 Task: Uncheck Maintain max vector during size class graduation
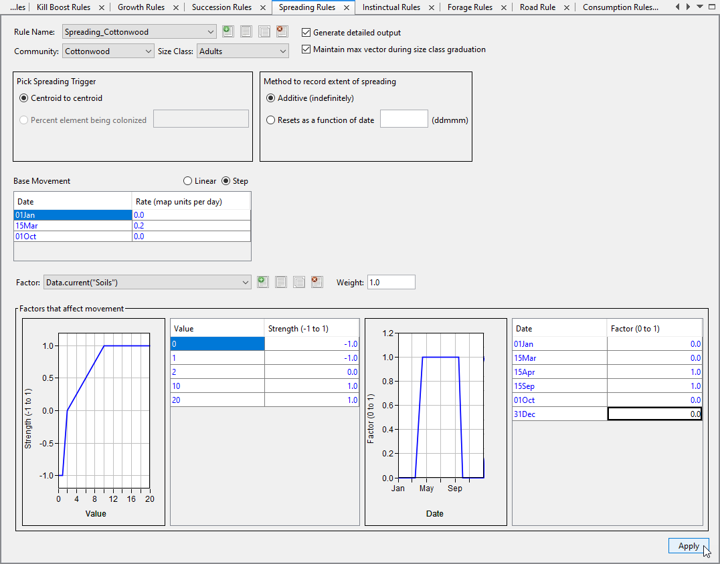pyautogui.click(x=306, y=49)
